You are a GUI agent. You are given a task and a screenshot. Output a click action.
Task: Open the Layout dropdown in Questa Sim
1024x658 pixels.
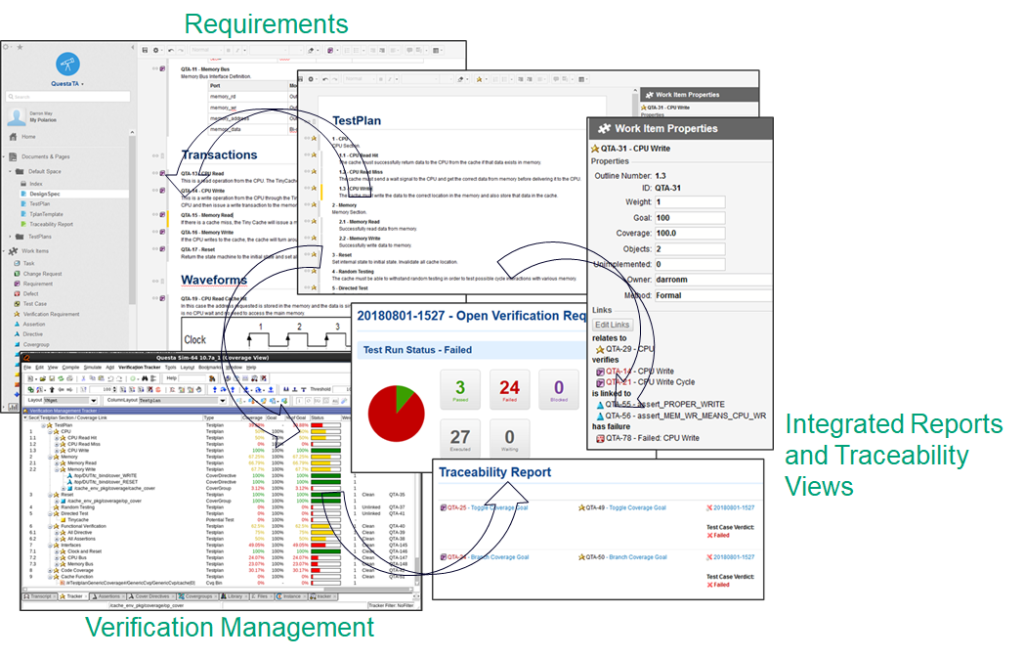pyautogui.click(x=70, y=400)
